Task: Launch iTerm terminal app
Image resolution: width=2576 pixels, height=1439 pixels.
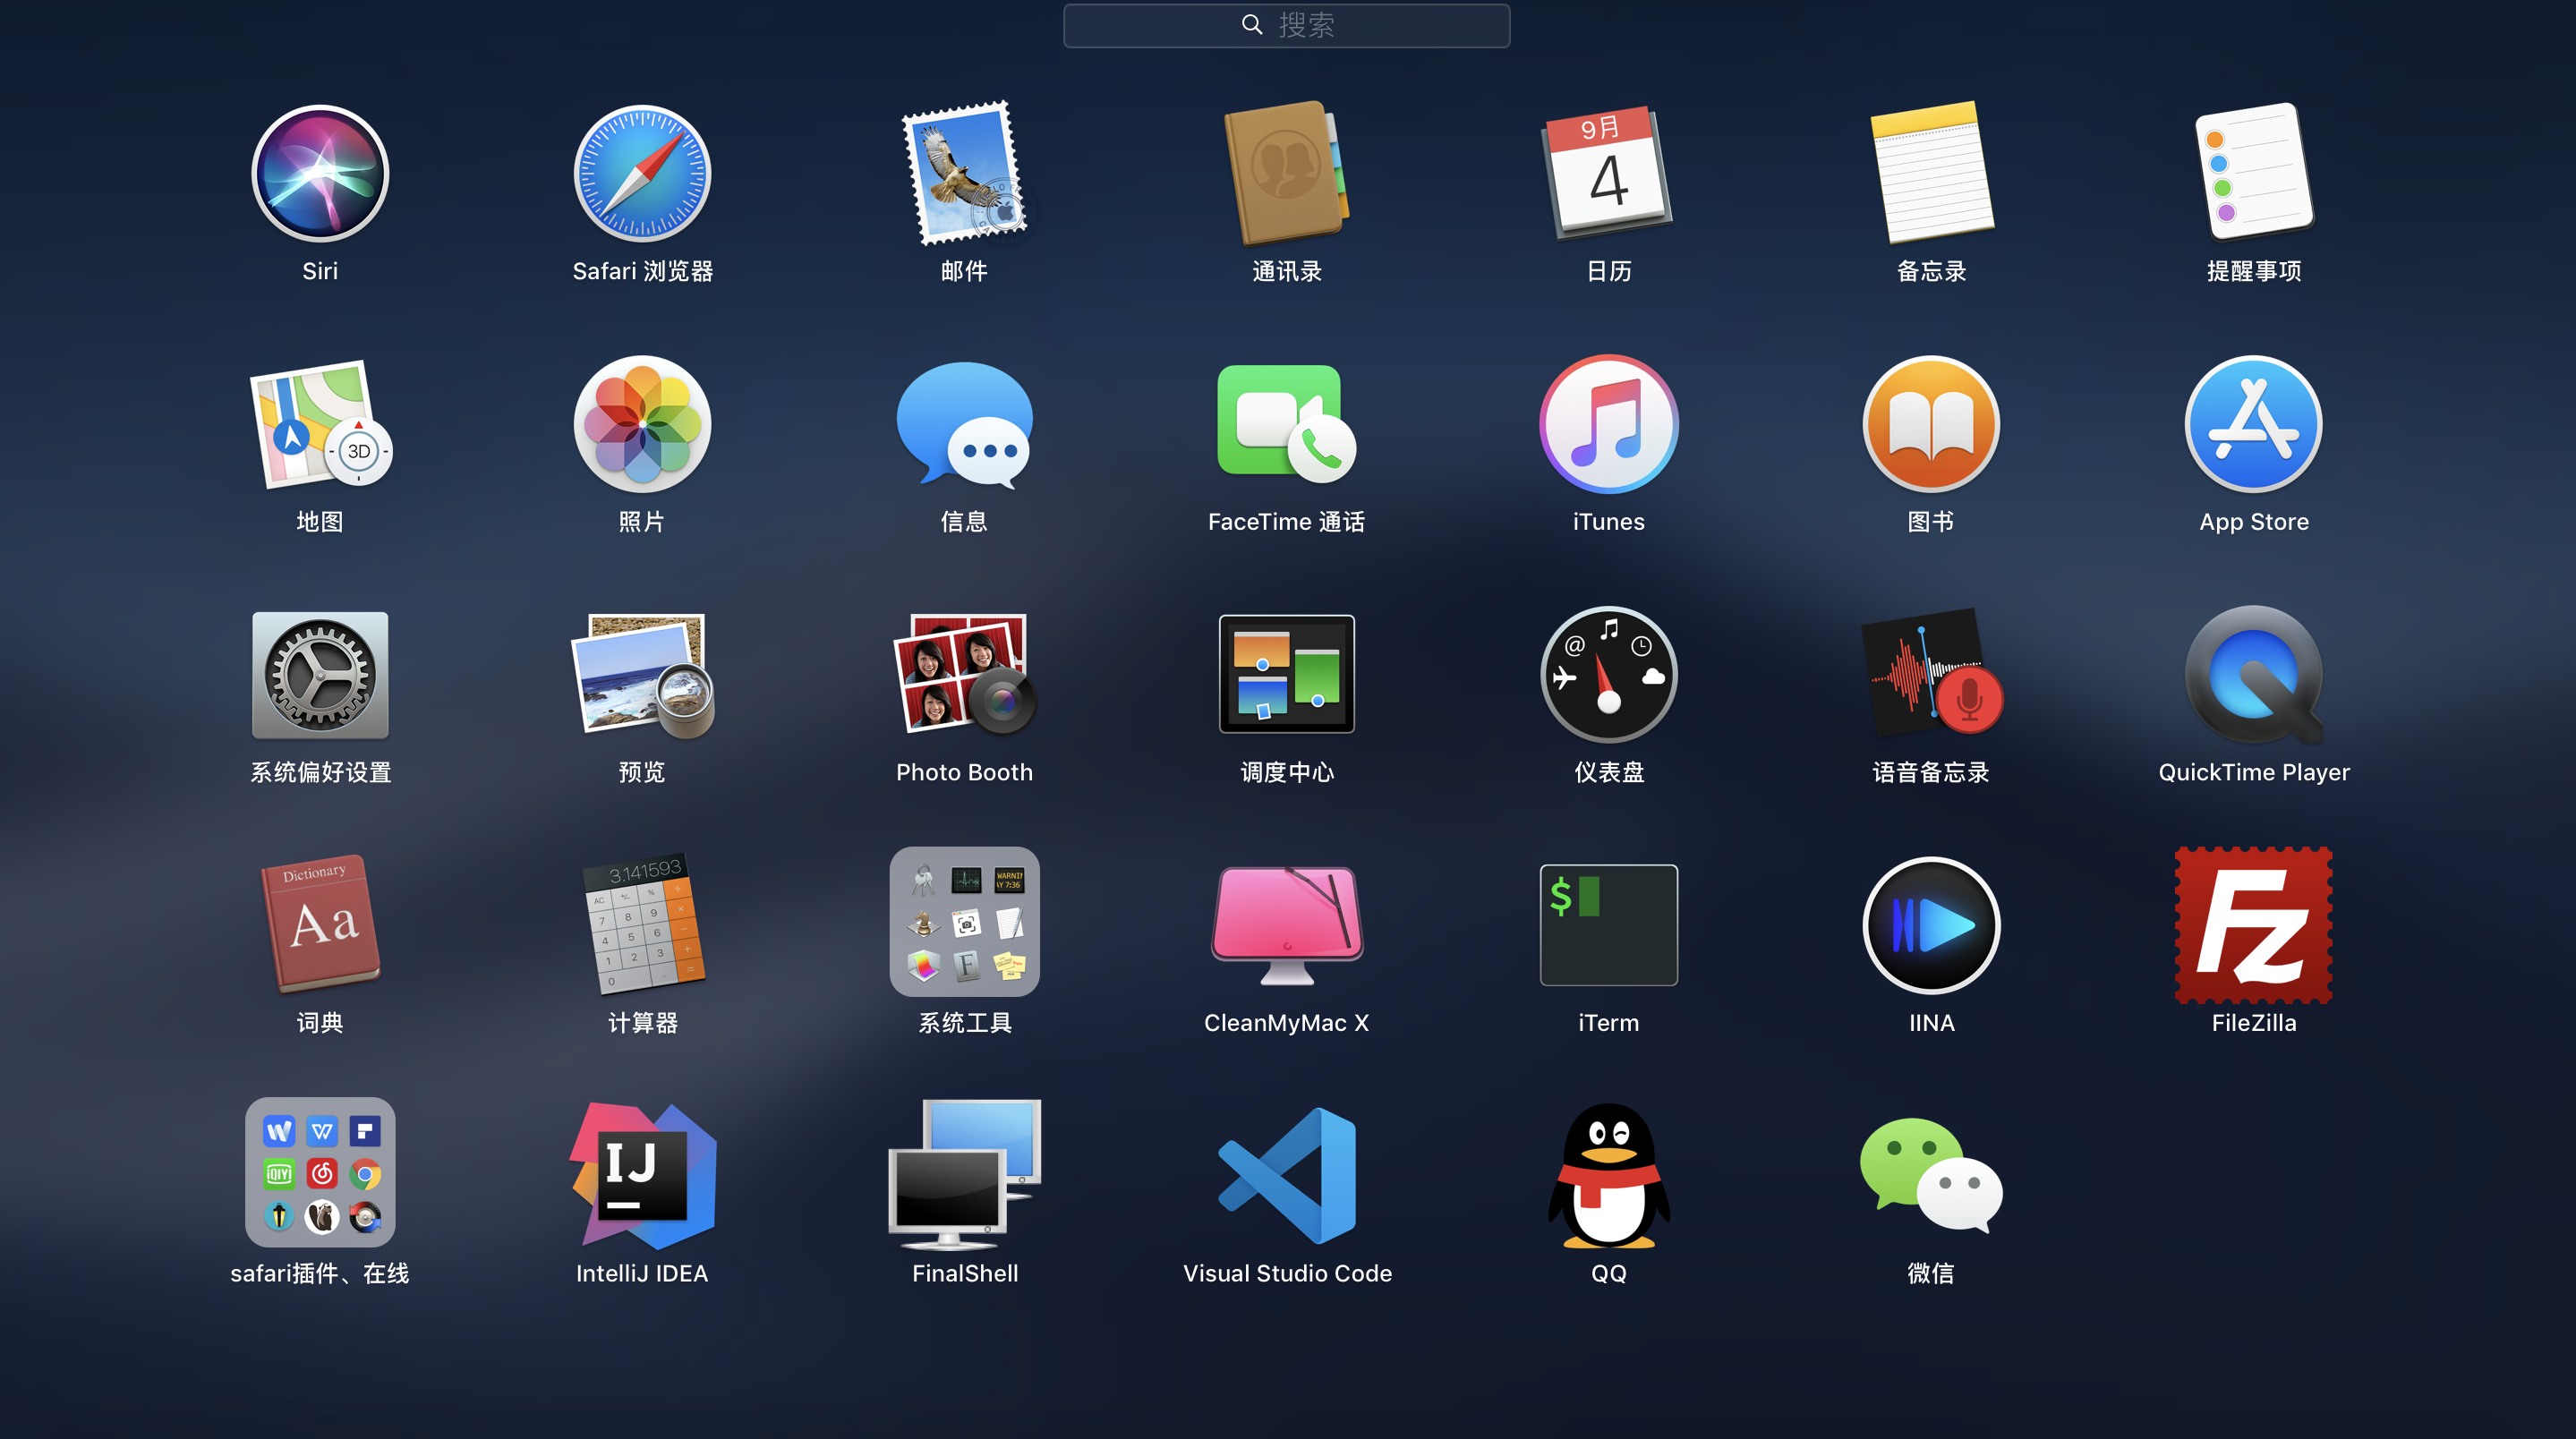Action: [x=1608, y=925]
